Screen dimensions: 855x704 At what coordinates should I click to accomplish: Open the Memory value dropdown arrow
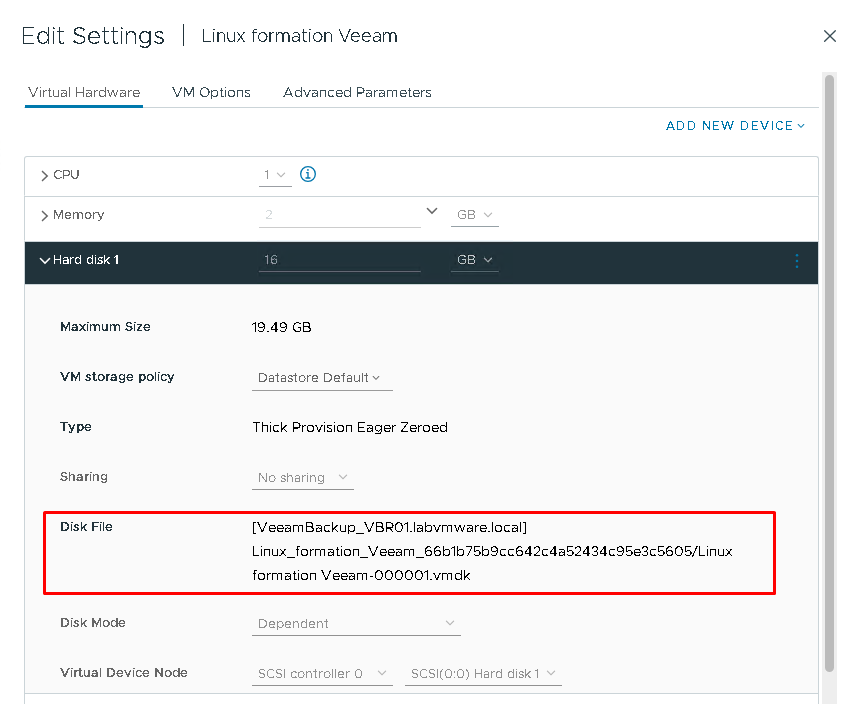tap(432, 211)
